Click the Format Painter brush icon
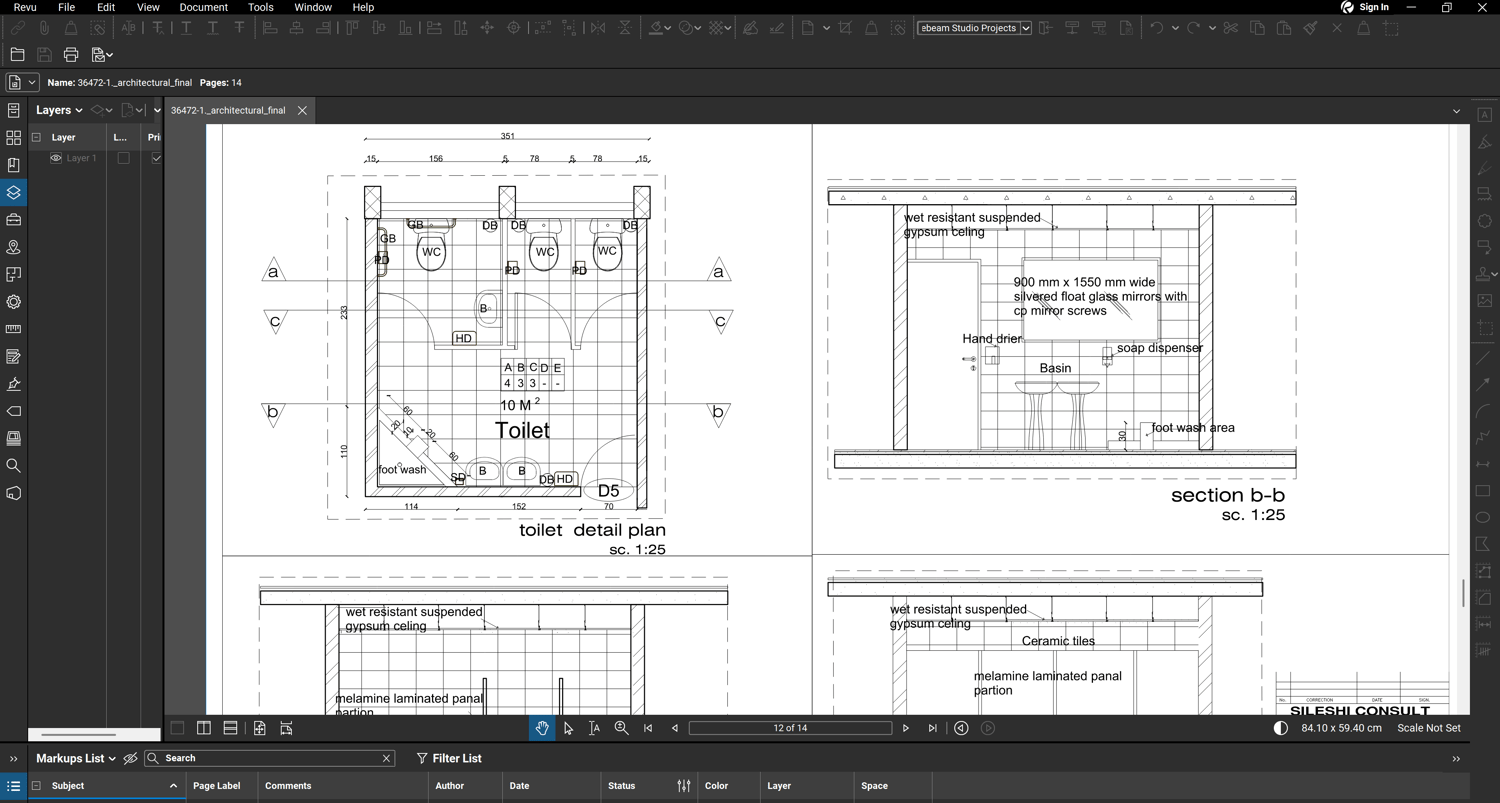 pyautogui.click(x=1311, y=28)
